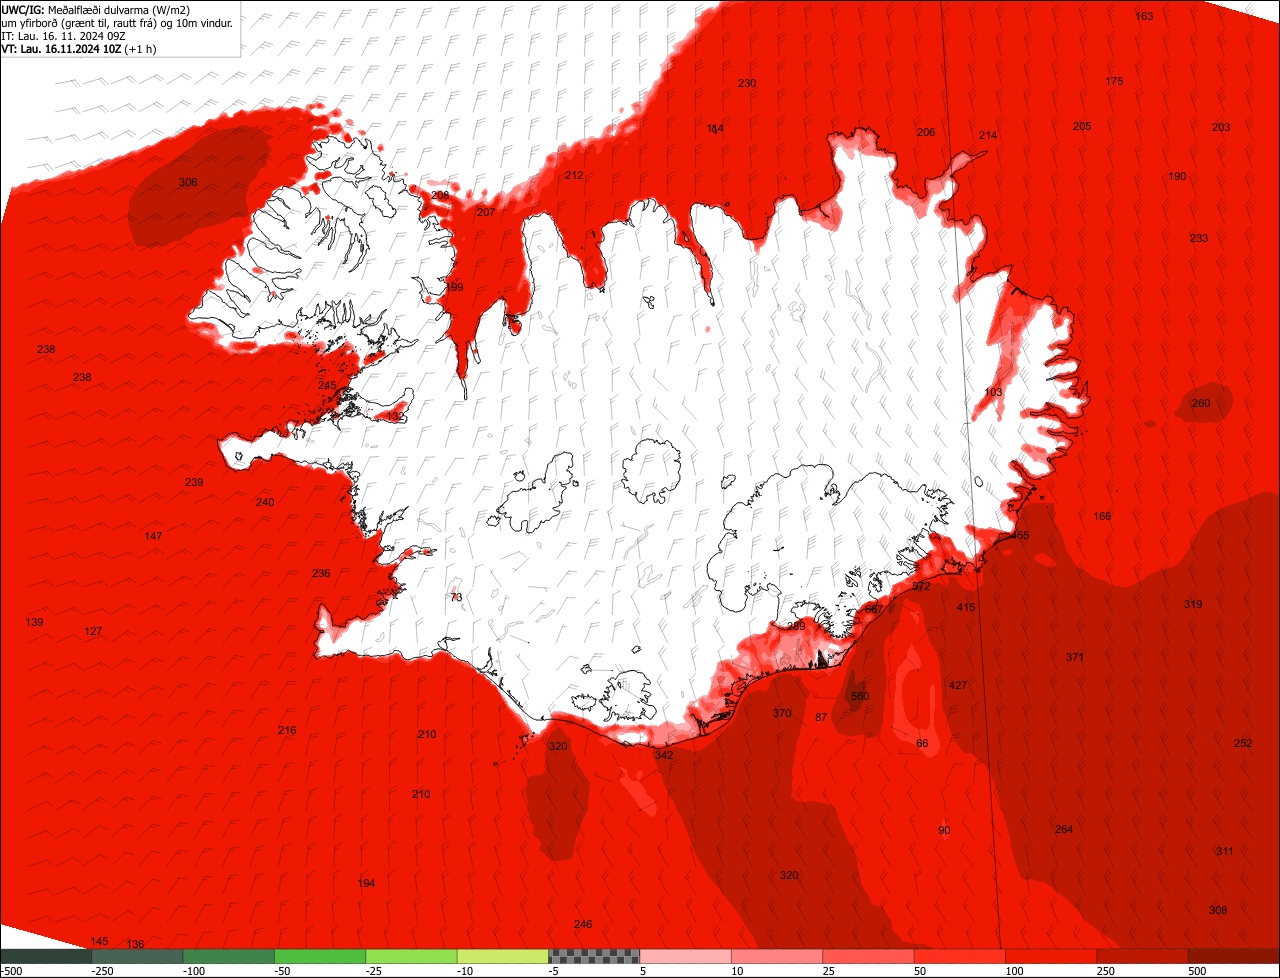Select the value 163 in the top right
This screenshot has width=1280, height=978.
coord(1144,16)
